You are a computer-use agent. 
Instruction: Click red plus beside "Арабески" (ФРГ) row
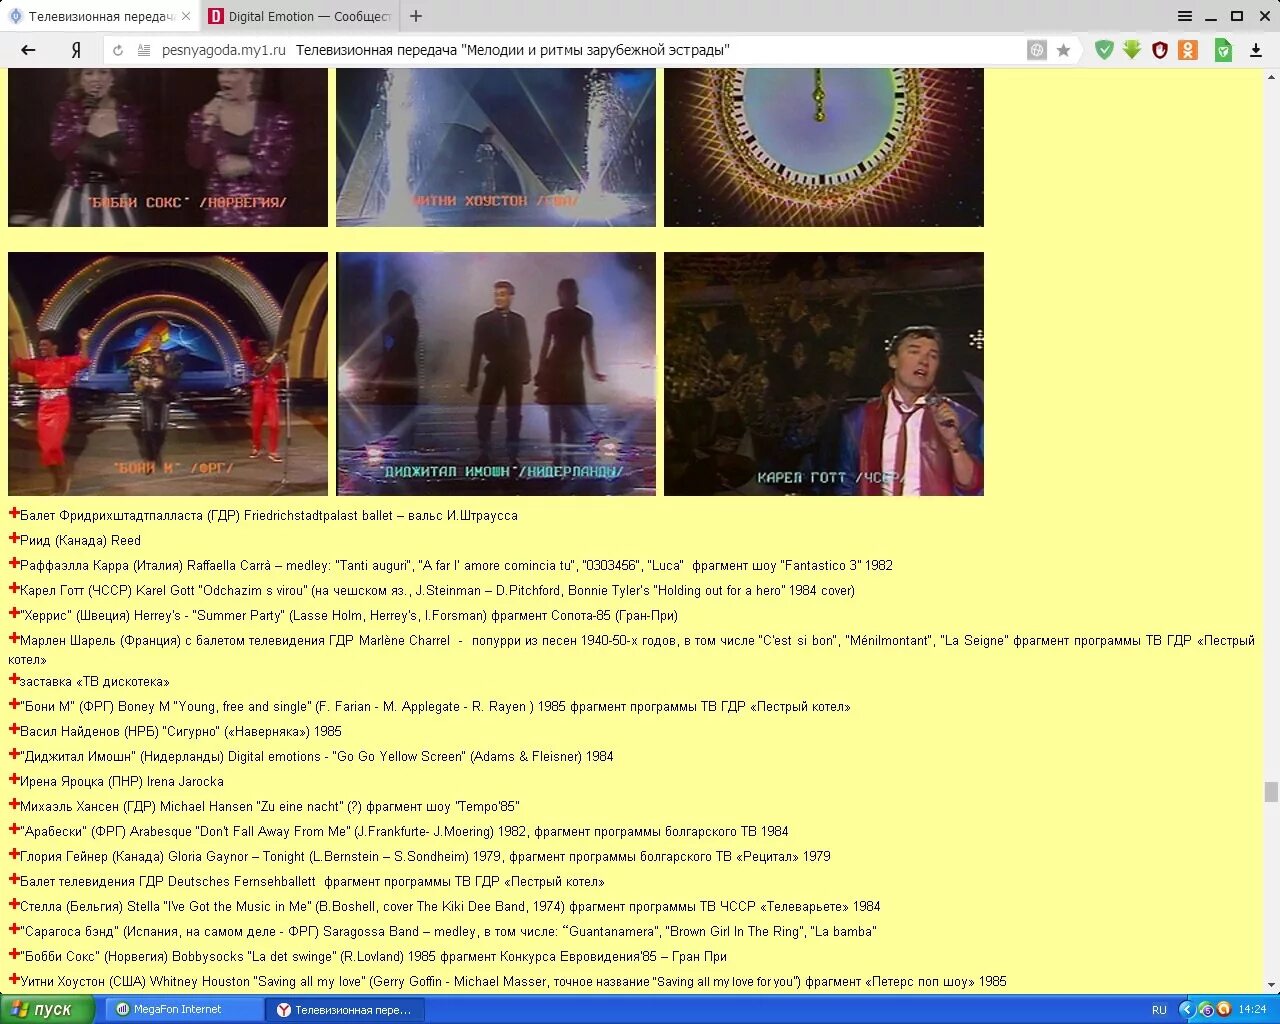[x=14, y=830]
